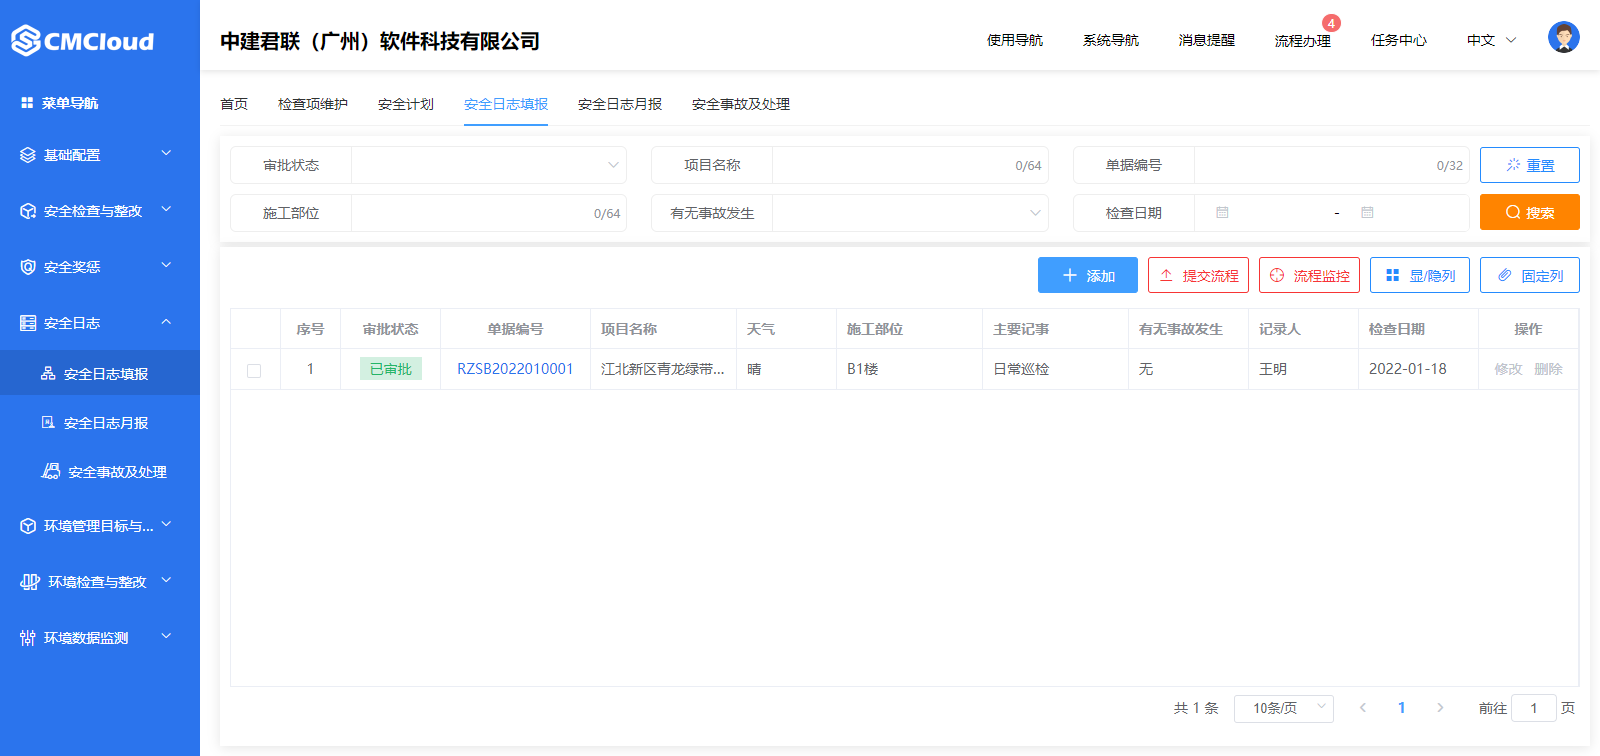Image resolution: width=1600 pixels, height=756 pixels.
Task: Open 系统导航 in top menu
Action: click(1111, 40)
